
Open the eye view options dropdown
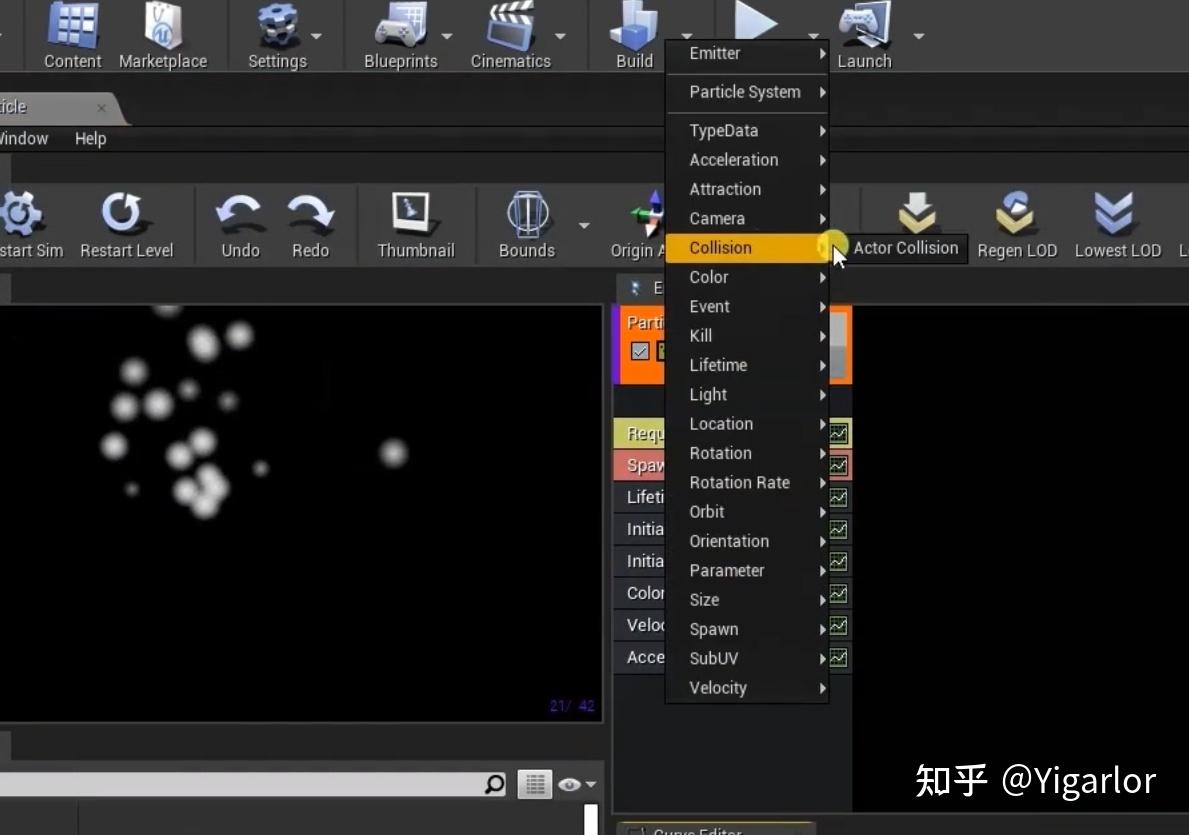pyautogui.click(x=577, y=784)
